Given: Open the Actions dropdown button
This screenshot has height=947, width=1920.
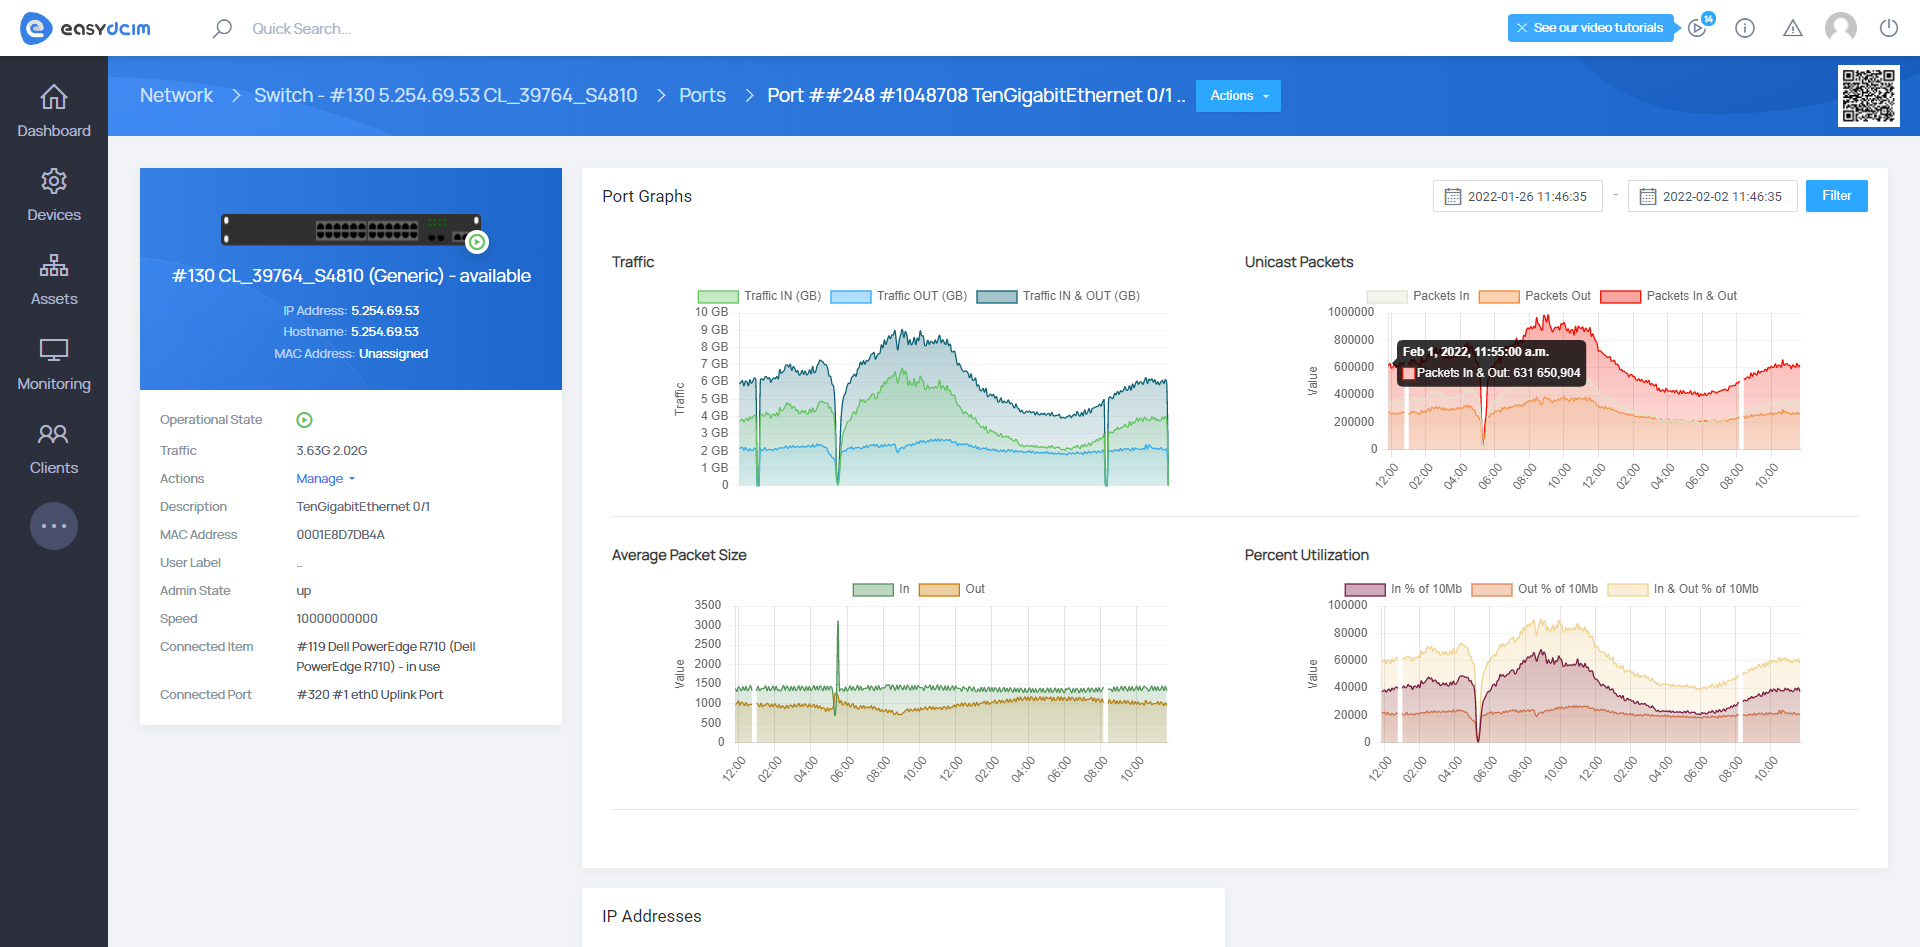Looking at the screenshot, I should (x=1238, y=96).
